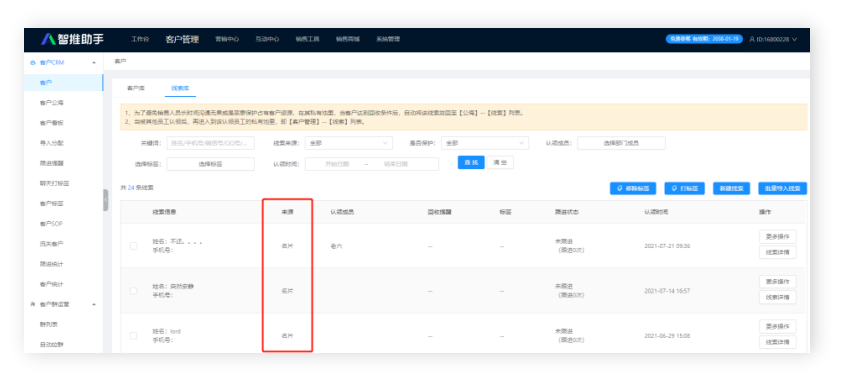The width and height of the screenshot is (843, 381).
Task: Tick the checkbox for the 不还。。。。 lead row
Action: 133,246
